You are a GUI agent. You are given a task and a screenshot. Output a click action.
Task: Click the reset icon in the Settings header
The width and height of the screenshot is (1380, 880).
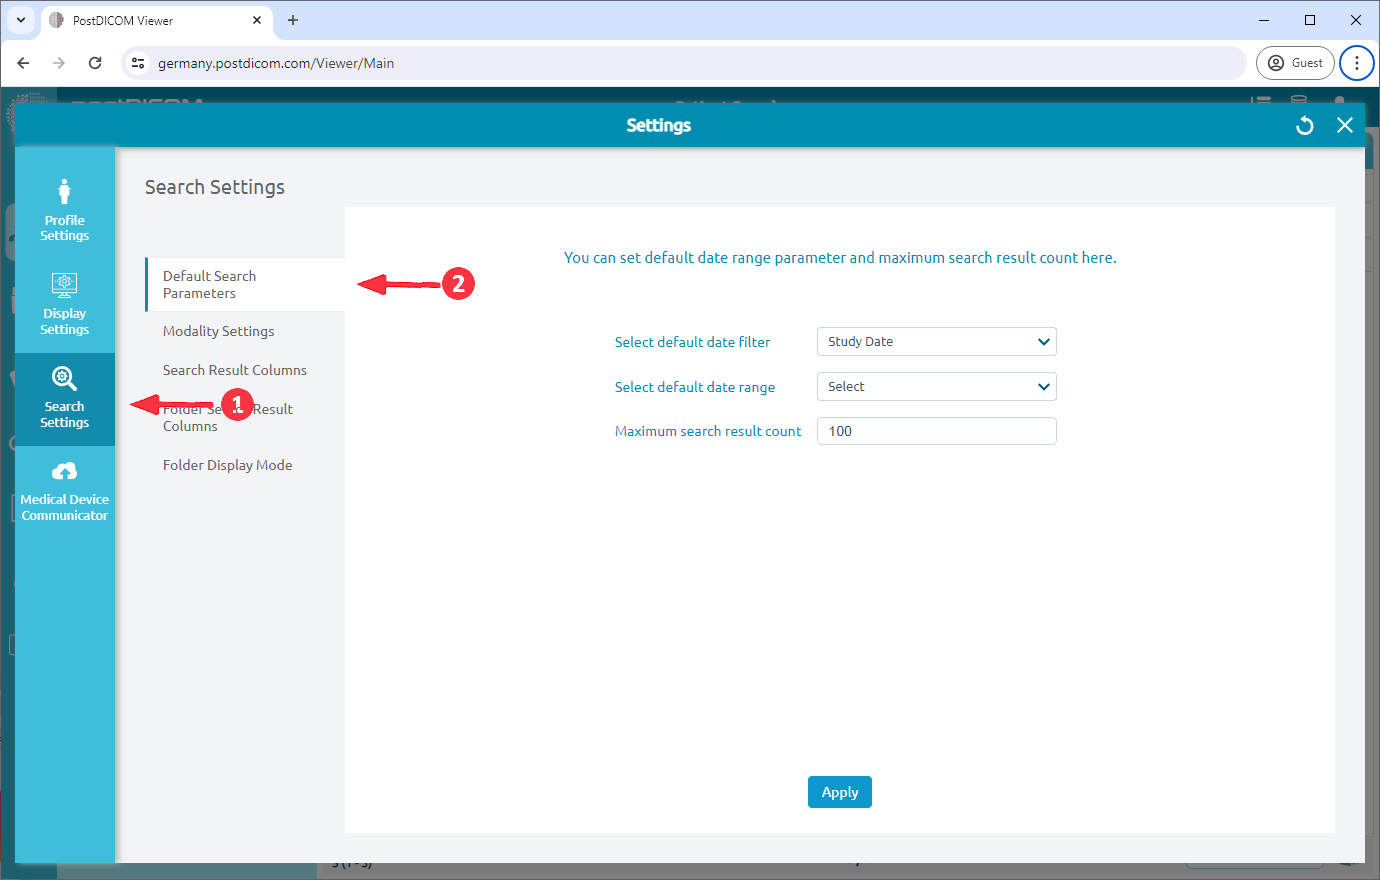(x=1304, y=125)
